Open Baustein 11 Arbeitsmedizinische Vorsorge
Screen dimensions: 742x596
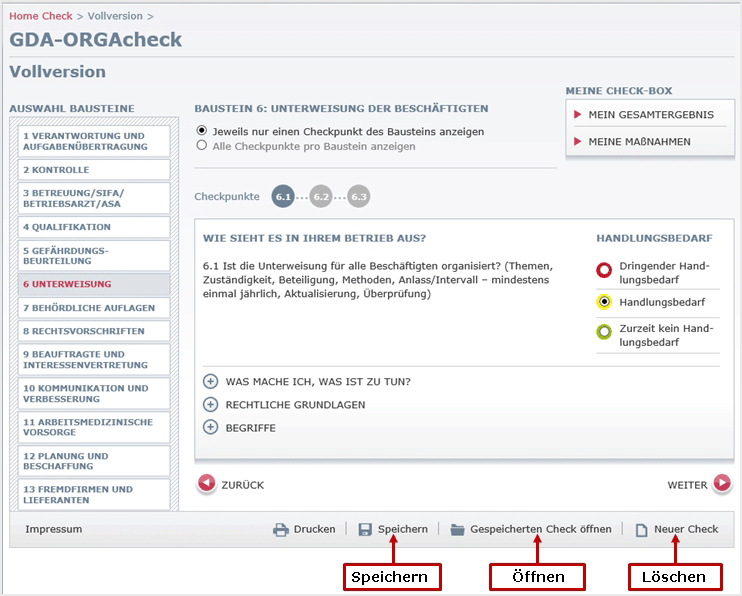point(94,427)
